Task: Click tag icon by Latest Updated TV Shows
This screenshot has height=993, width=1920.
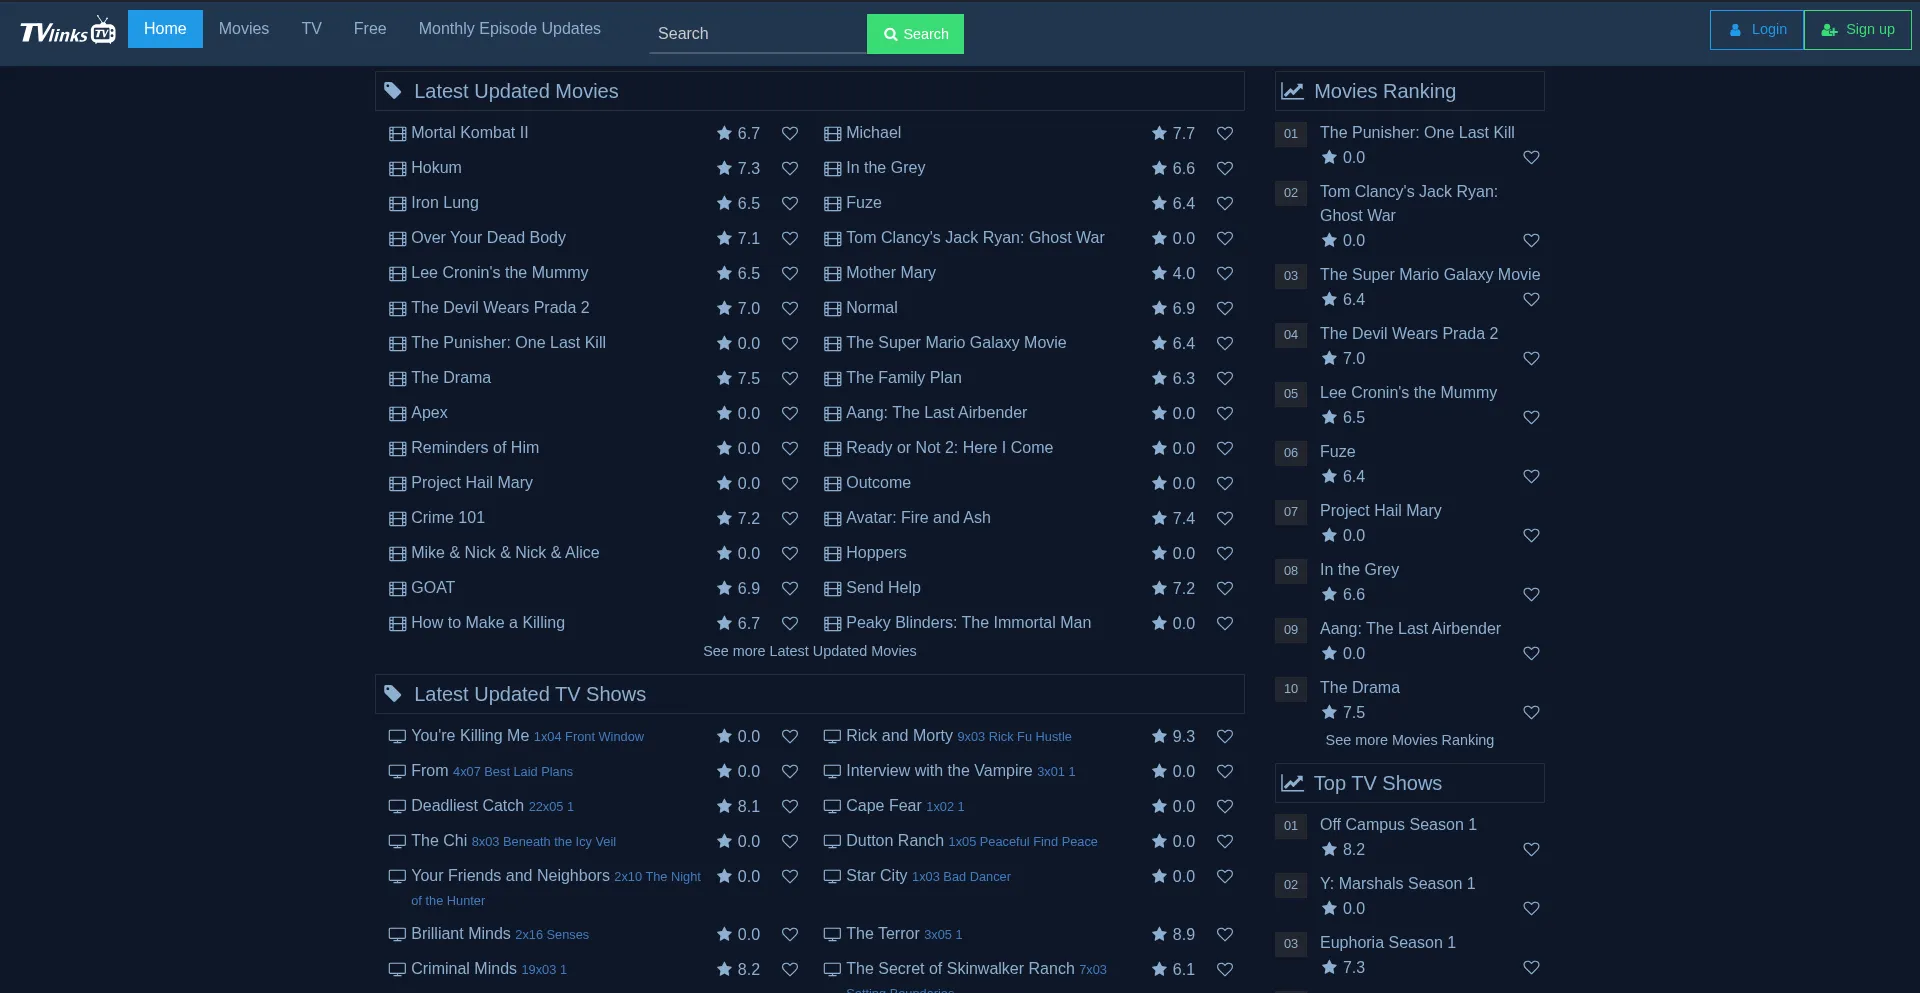Action: pos(393,694)
